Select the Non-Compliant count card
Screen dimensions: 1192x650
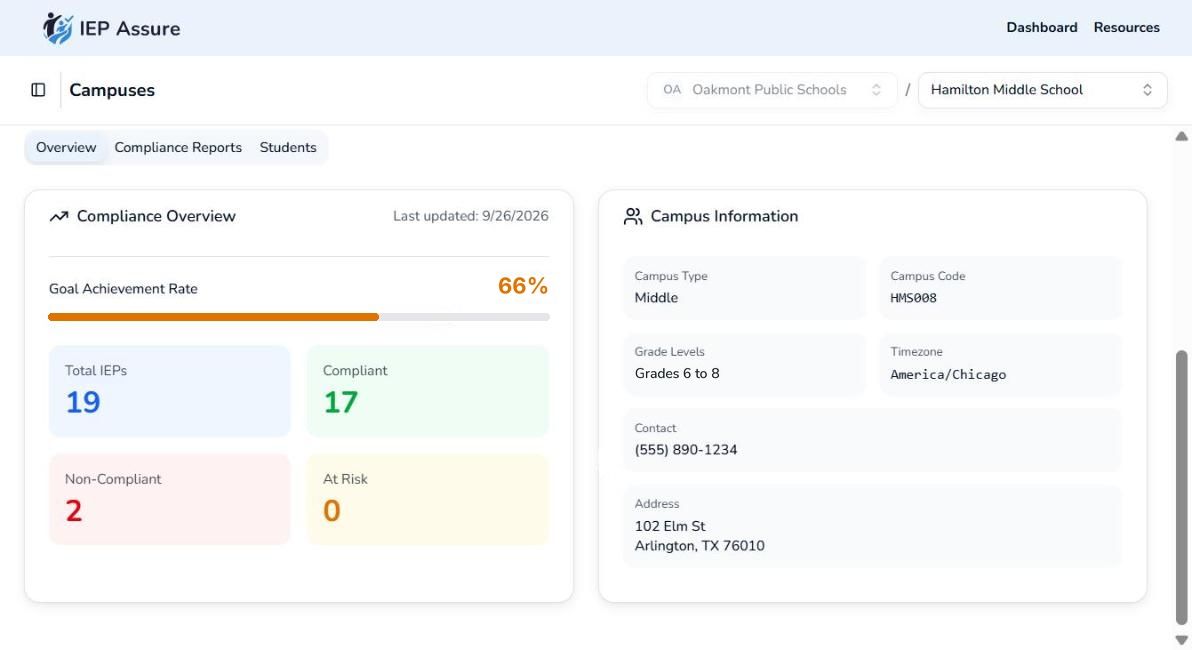point(170,499)
